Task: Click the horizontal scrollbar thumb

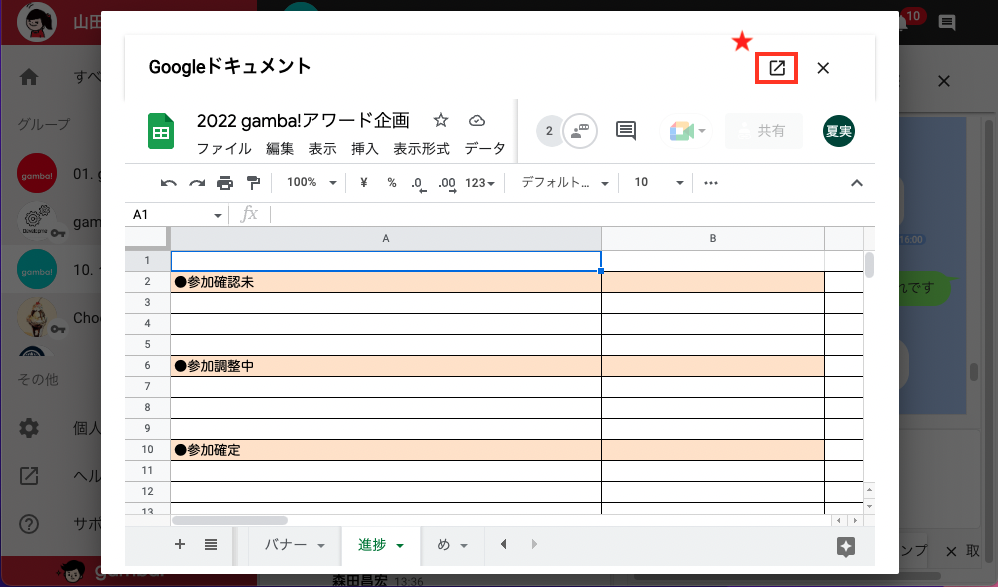Action: pyautogui.click(x=230, y=520)
